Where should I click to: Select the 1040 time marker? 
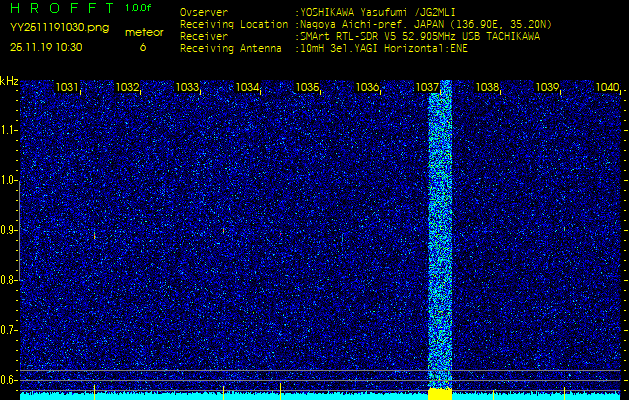click(x=607, y=88)
